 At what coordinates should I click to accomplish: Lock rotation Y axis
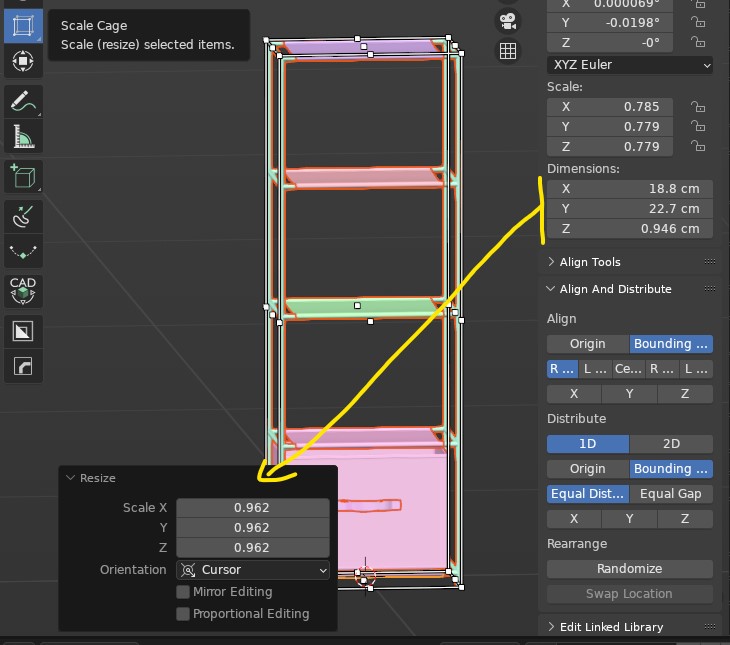[x=697, y=22]
